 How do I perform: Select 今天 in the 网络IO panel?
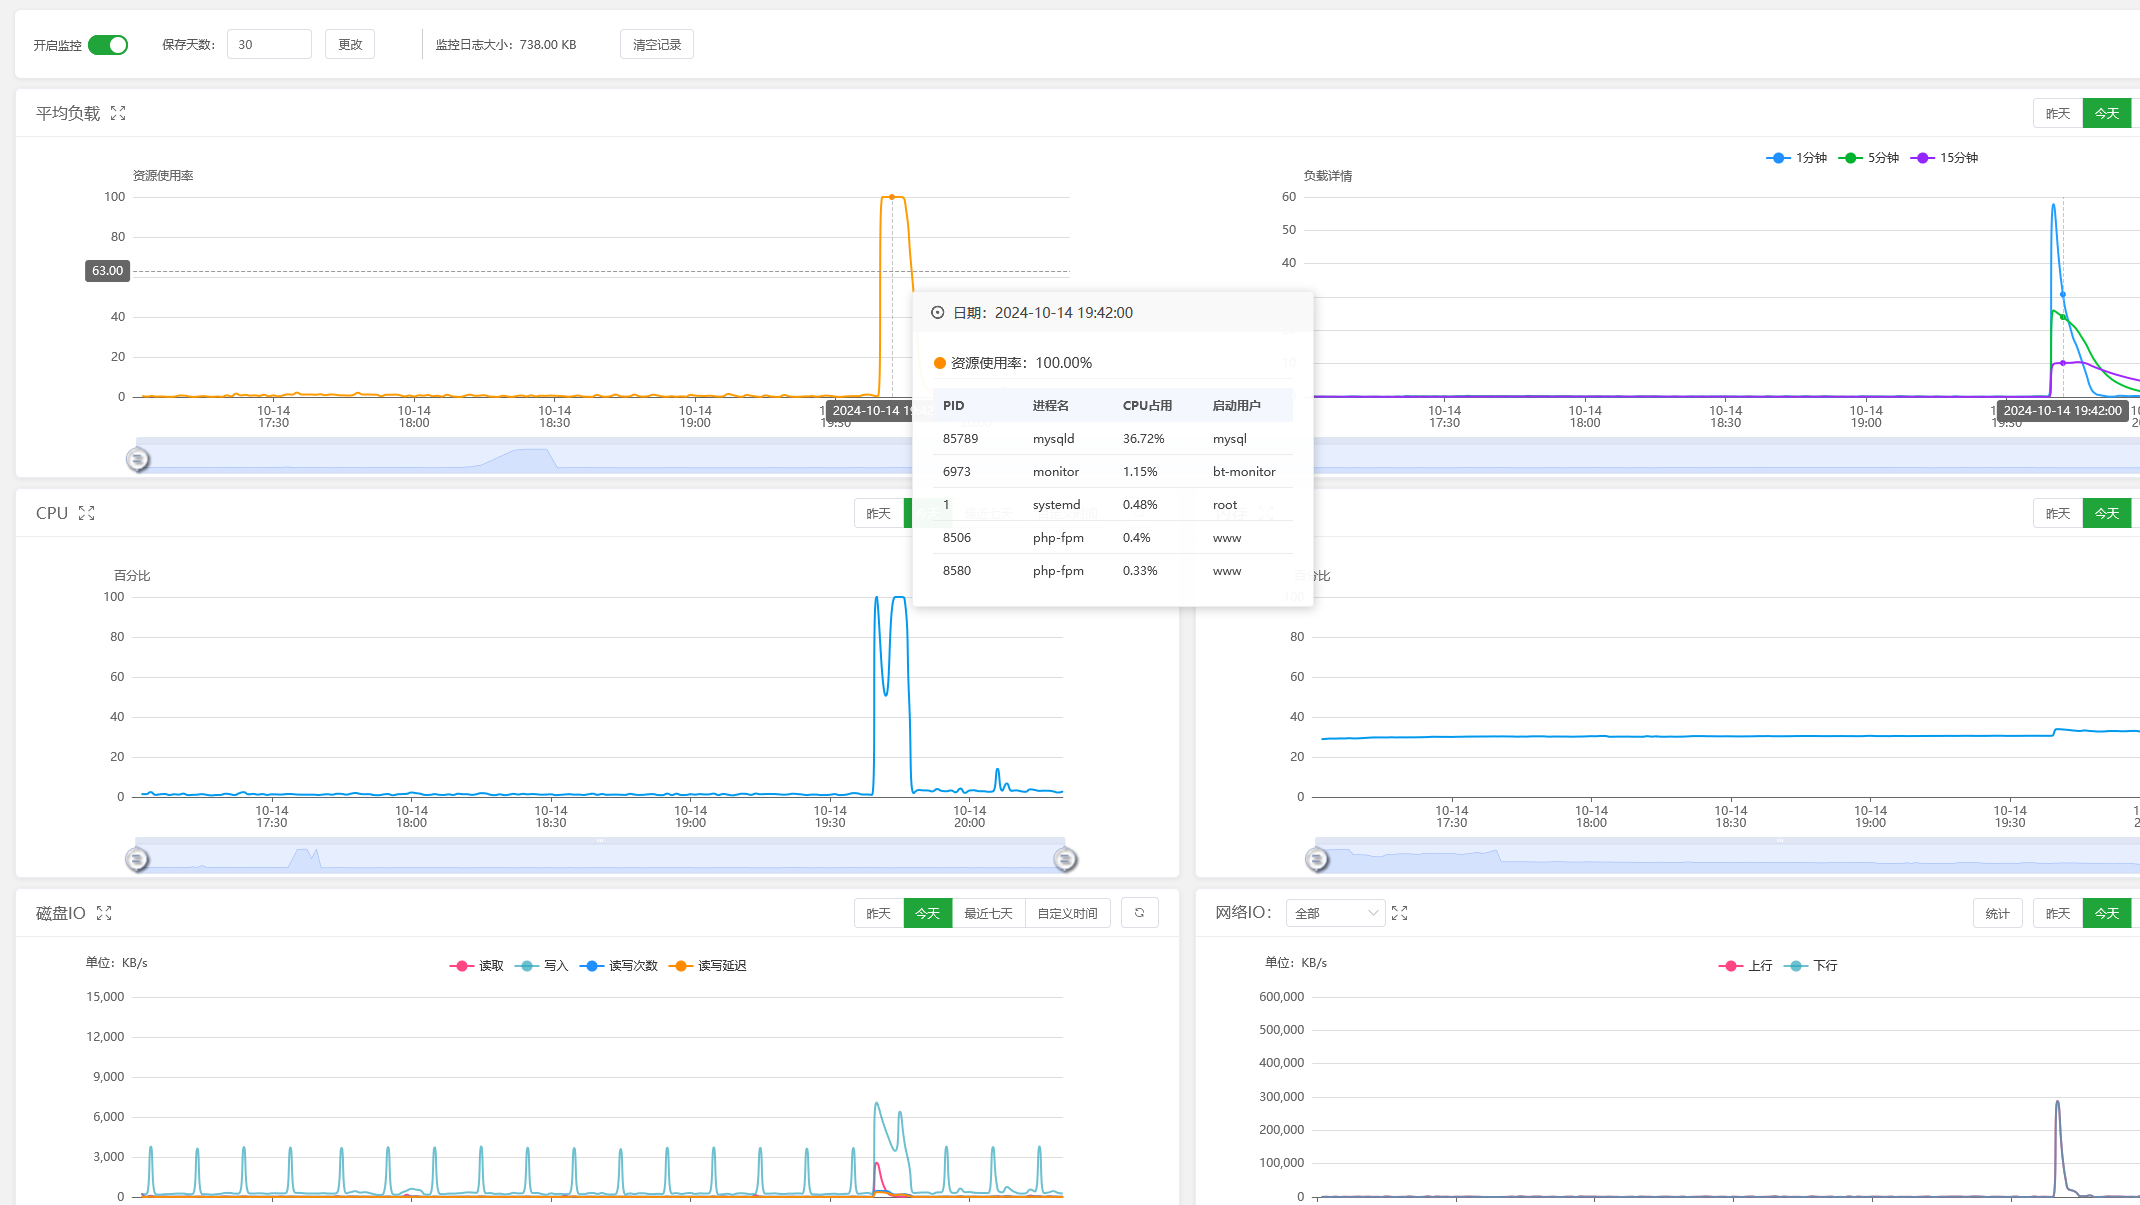point(2107,913)
